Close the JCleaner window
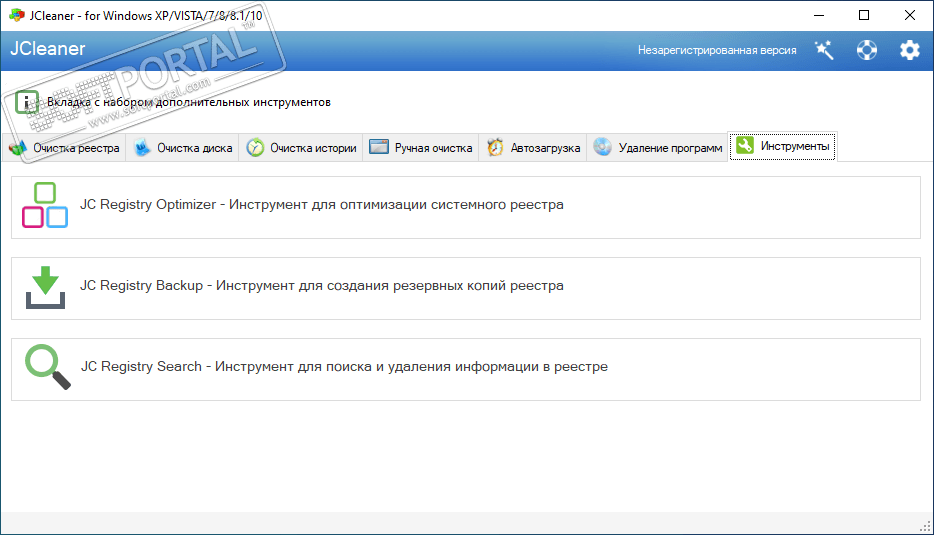Viewport: 934px width, 535px height. click(910, 15)
